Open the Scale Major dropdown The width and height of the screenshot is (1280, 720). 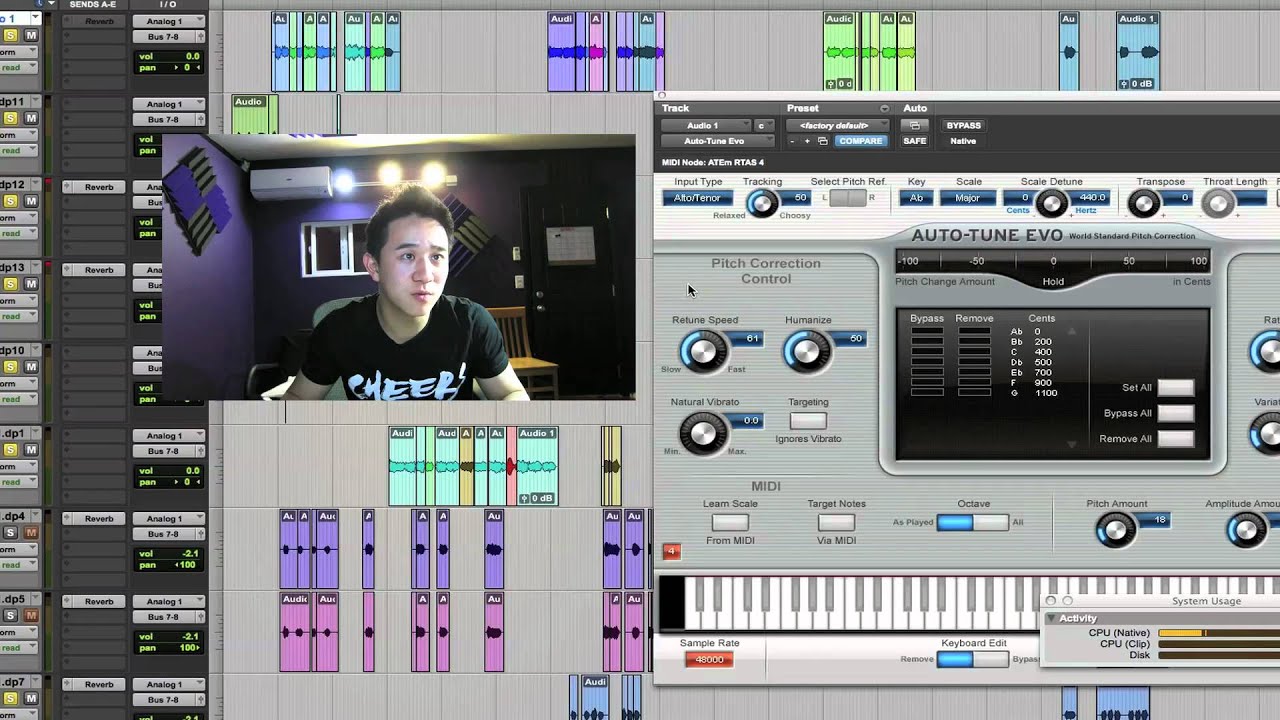pyautogui.click(x=968, y=198)
